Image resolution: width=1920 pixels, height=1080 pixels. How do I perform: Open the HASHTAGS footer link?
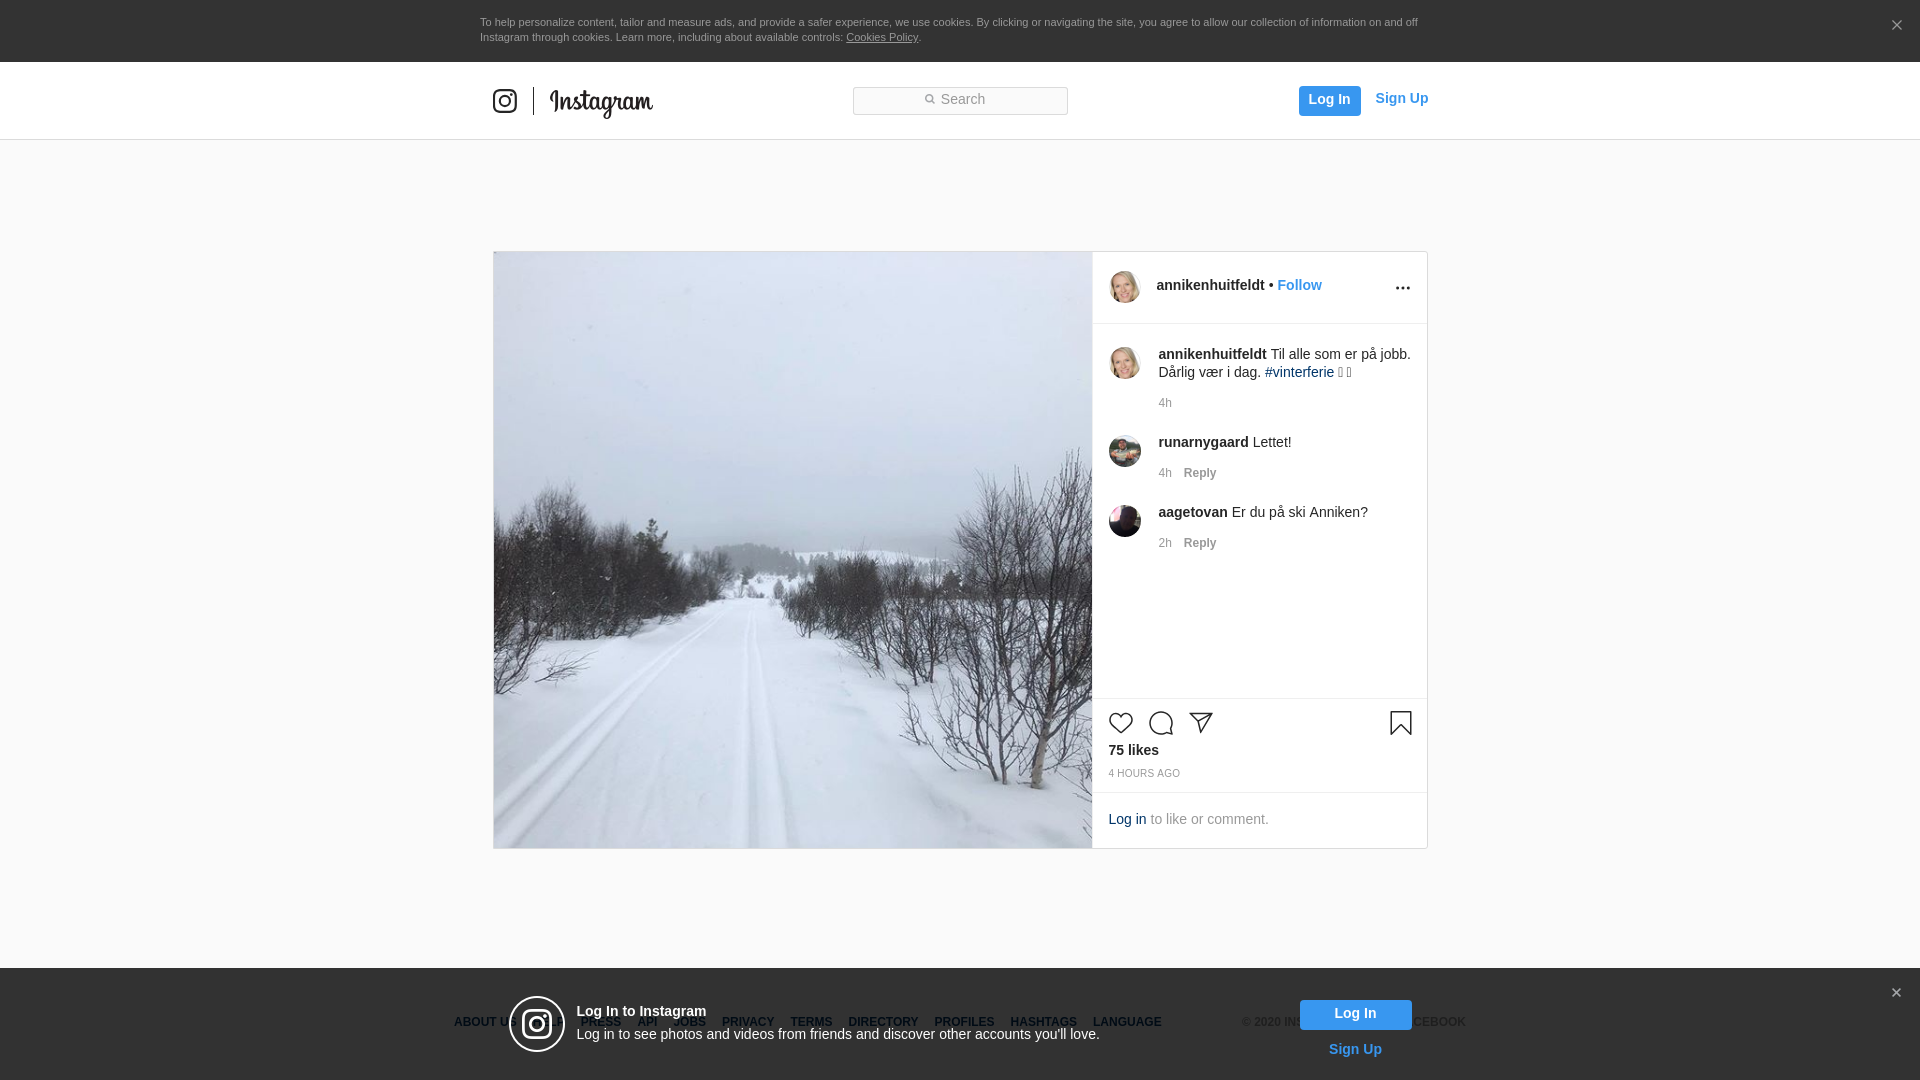1043,1022
